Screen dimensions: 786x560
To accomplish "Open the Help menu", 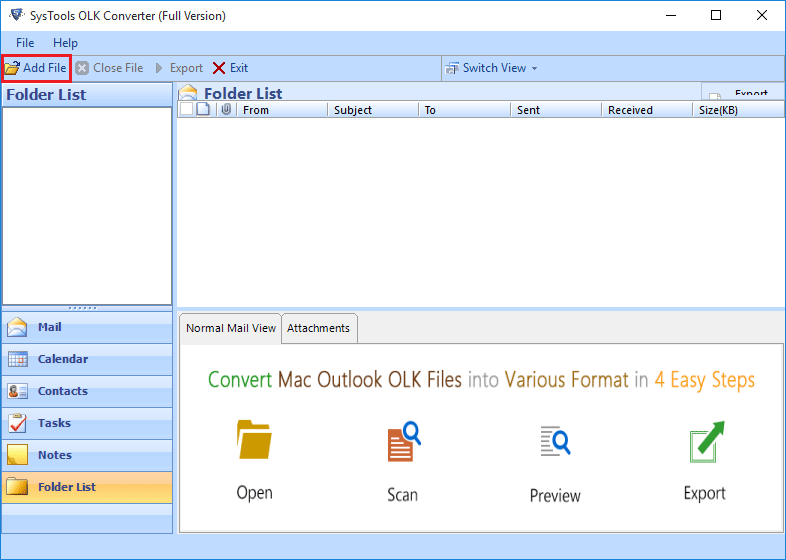I will [65, 43].
